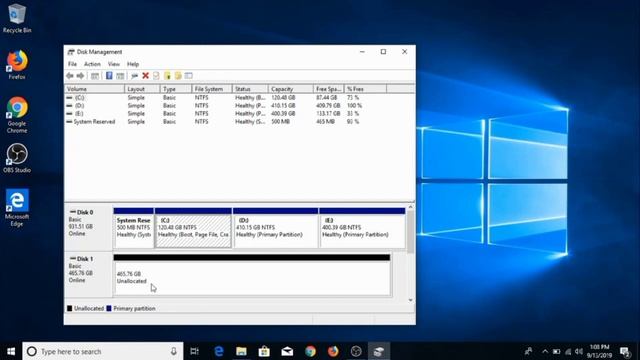The image size is (640, 360).
Task: Show hidden tray icons chevron
Action: [545, 351]
